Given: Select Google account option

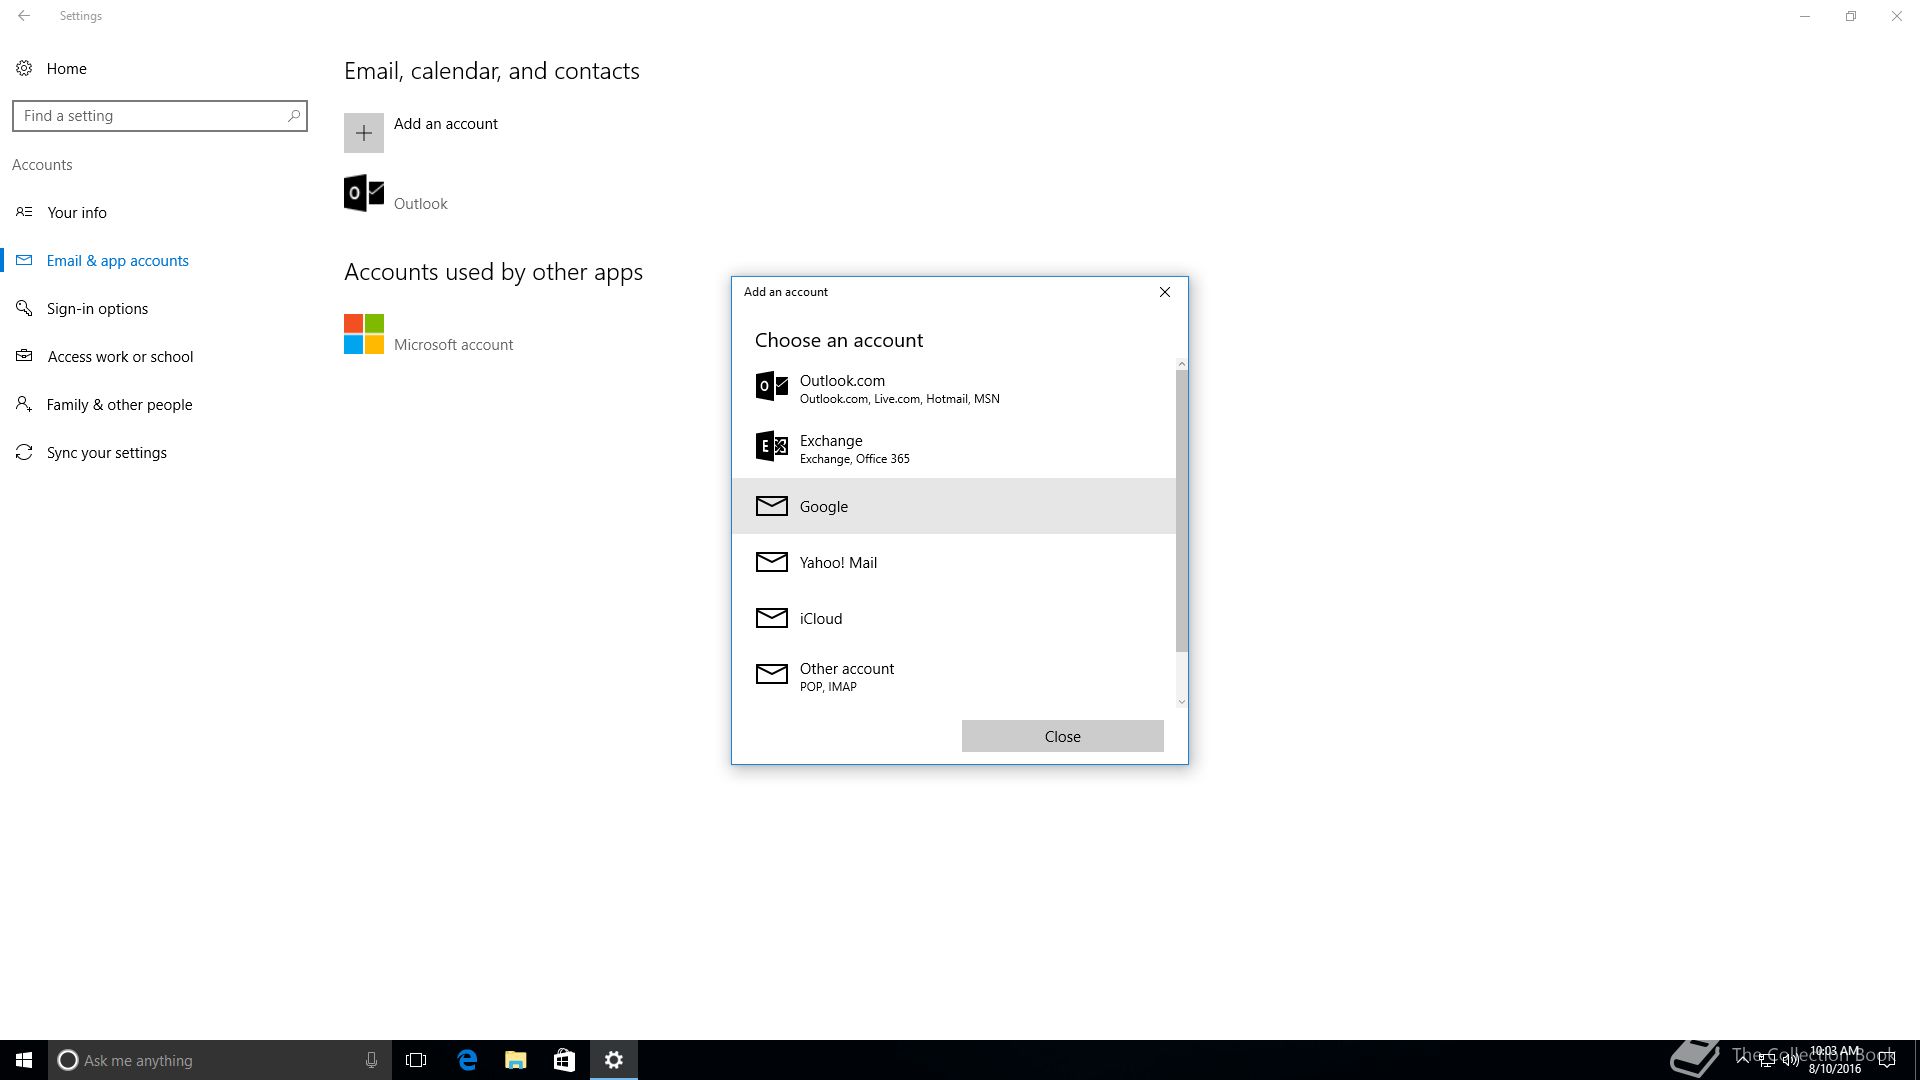Looking at the screenshot, I should click(954, 506).
